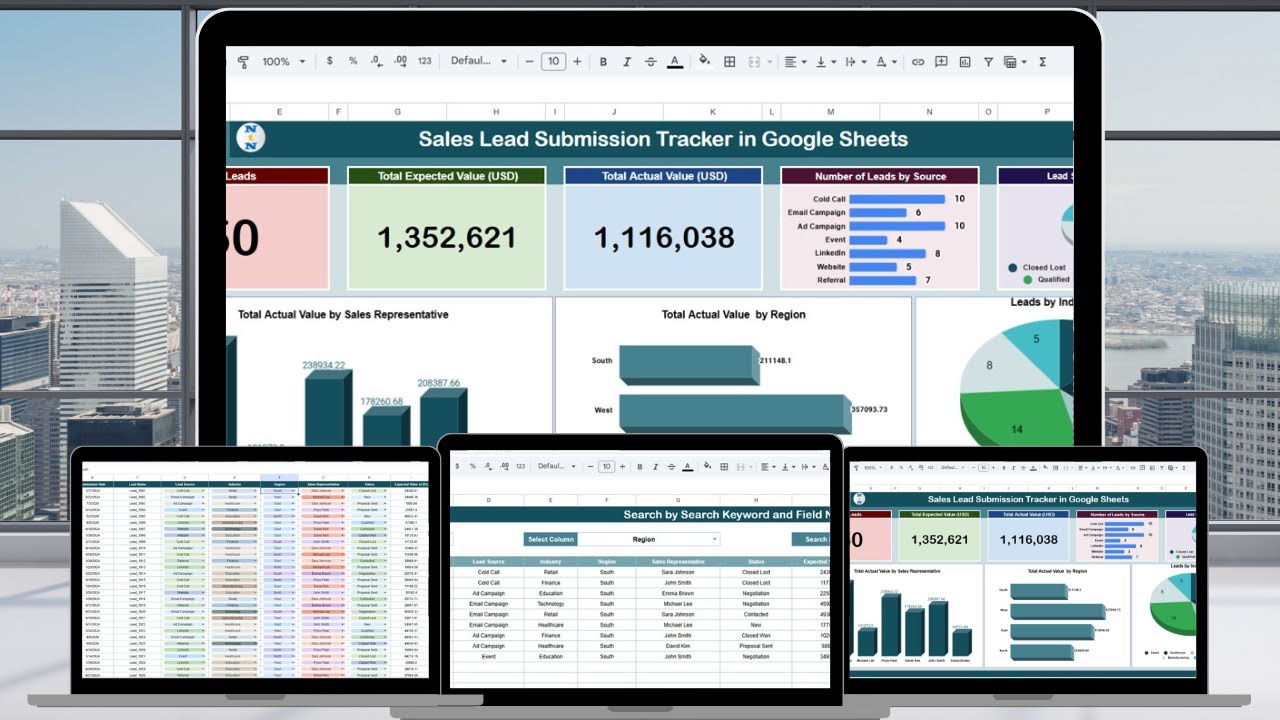This screenshot has width=1280, height=720.
Task: Toggle bold on large monitor toolbar
Action: 603,62
